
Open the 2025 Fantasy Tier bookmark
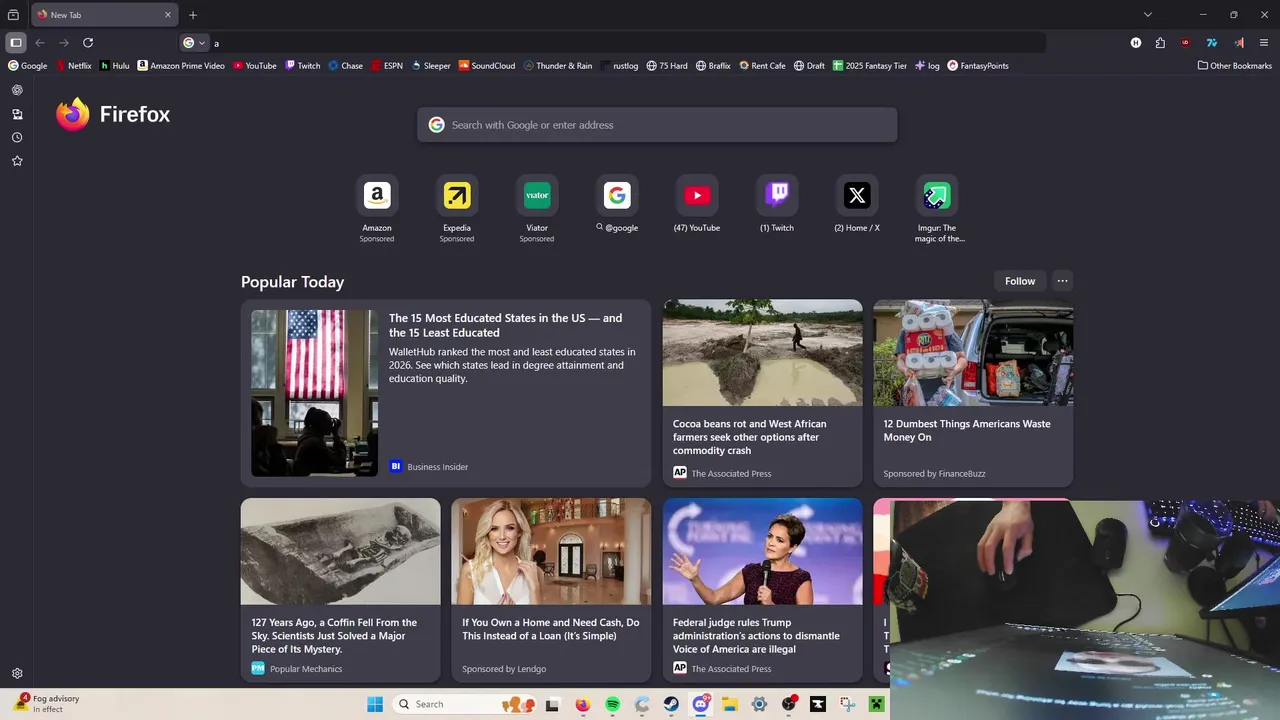[870, 66]
